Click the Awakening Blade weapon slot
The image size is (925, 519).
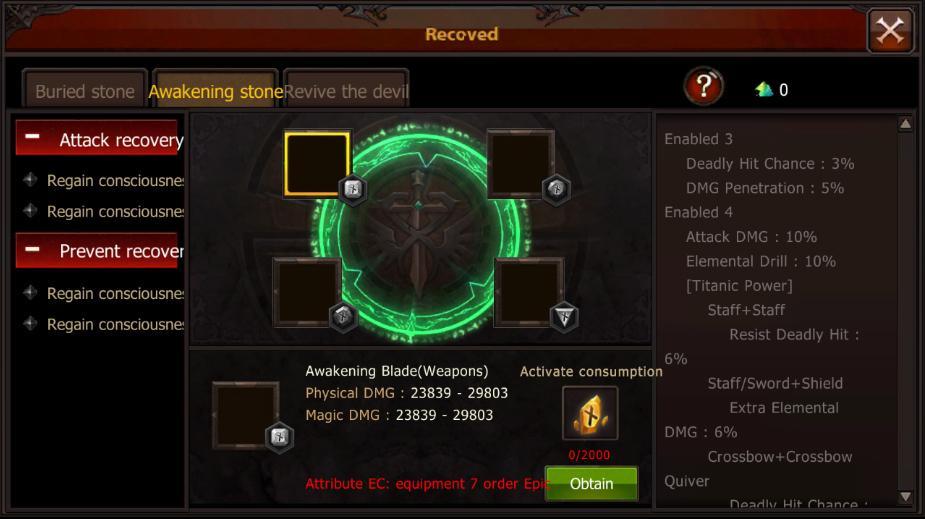click(x=245, y=415)
